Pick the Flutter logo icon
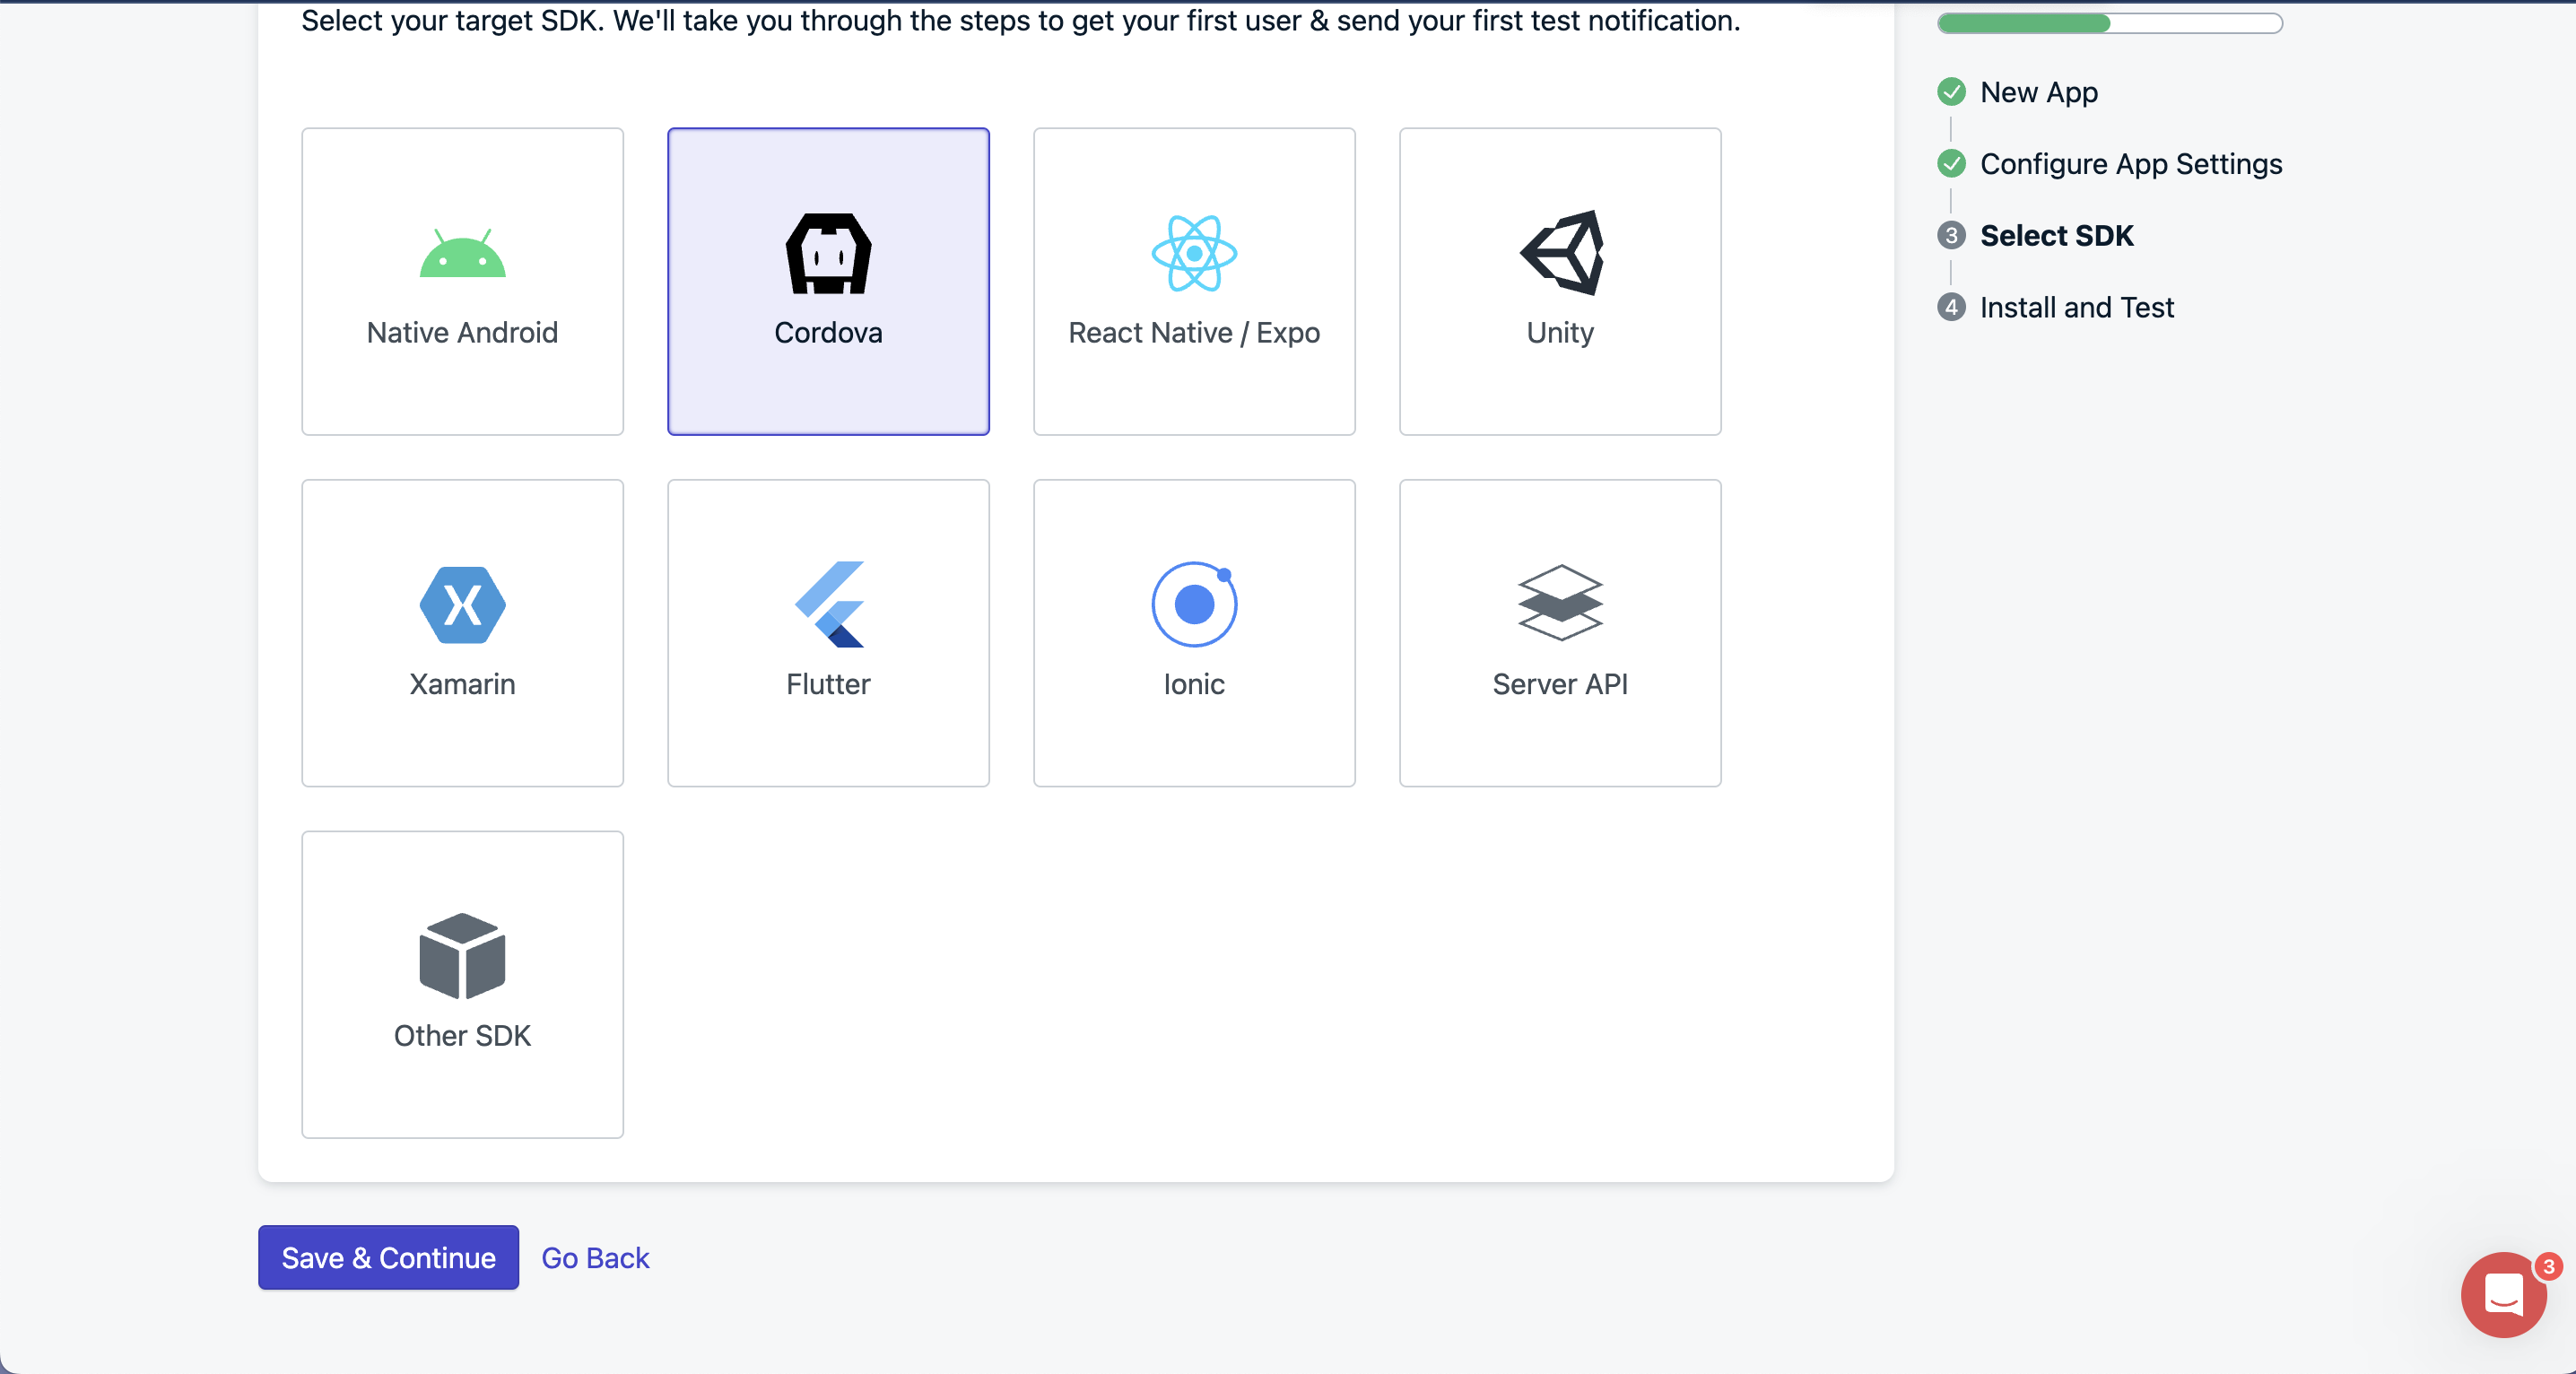This screenshot has height=1374, width=2576. [x=828, y=605]
